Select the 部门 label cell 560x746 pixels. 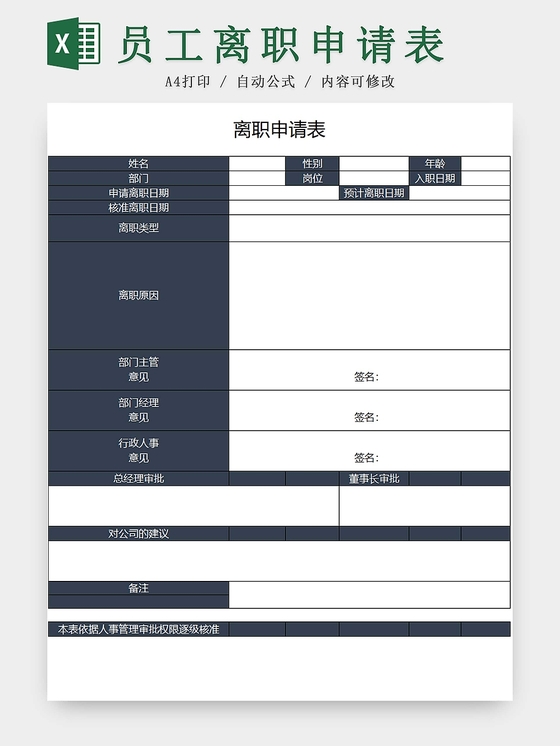(138, 178)
